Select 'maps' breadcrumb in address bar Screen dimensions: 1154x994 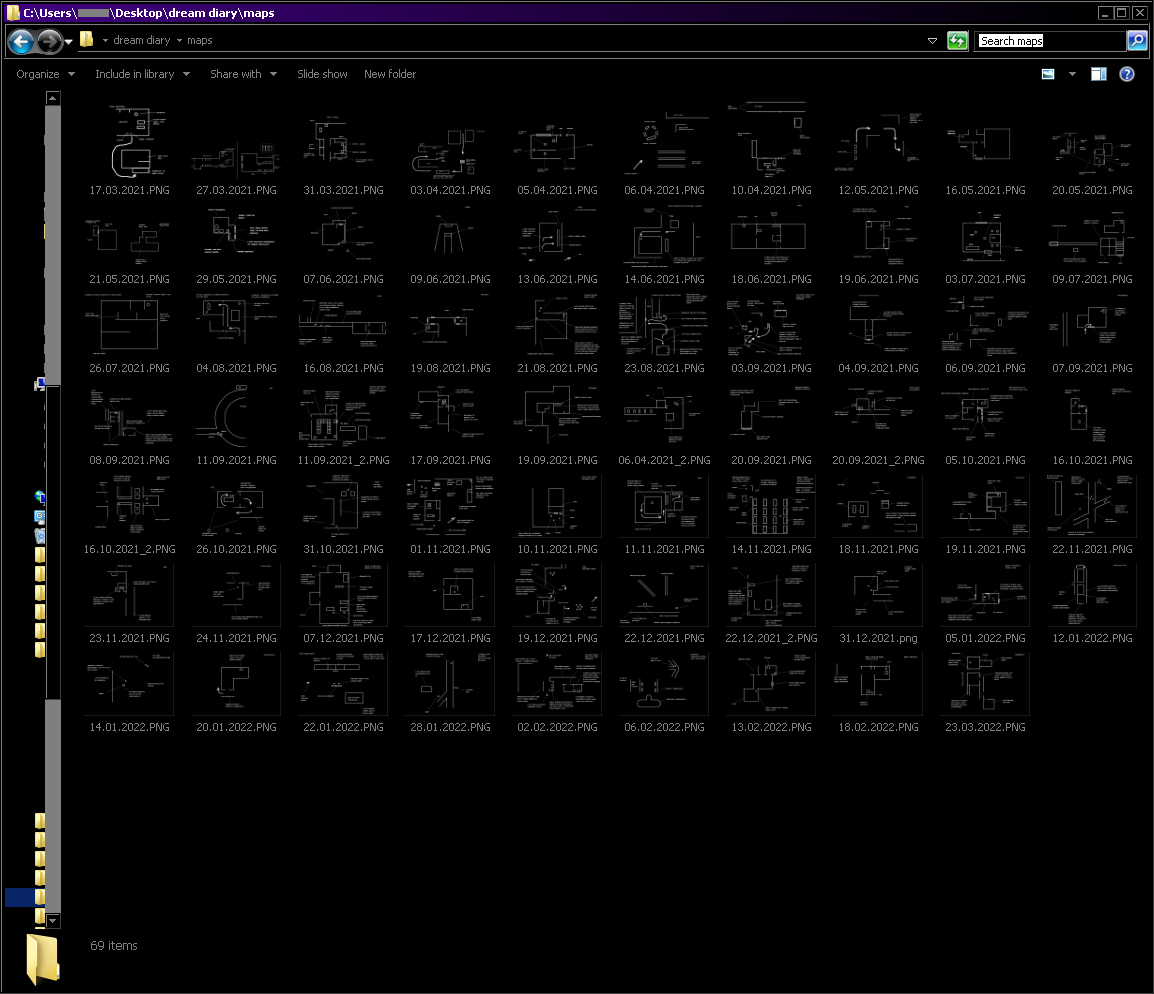tap(199, 40)
